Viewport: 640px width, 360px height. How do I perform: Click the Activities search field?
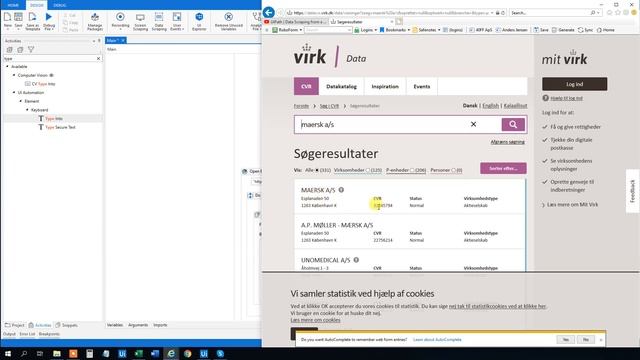[49, 58]
